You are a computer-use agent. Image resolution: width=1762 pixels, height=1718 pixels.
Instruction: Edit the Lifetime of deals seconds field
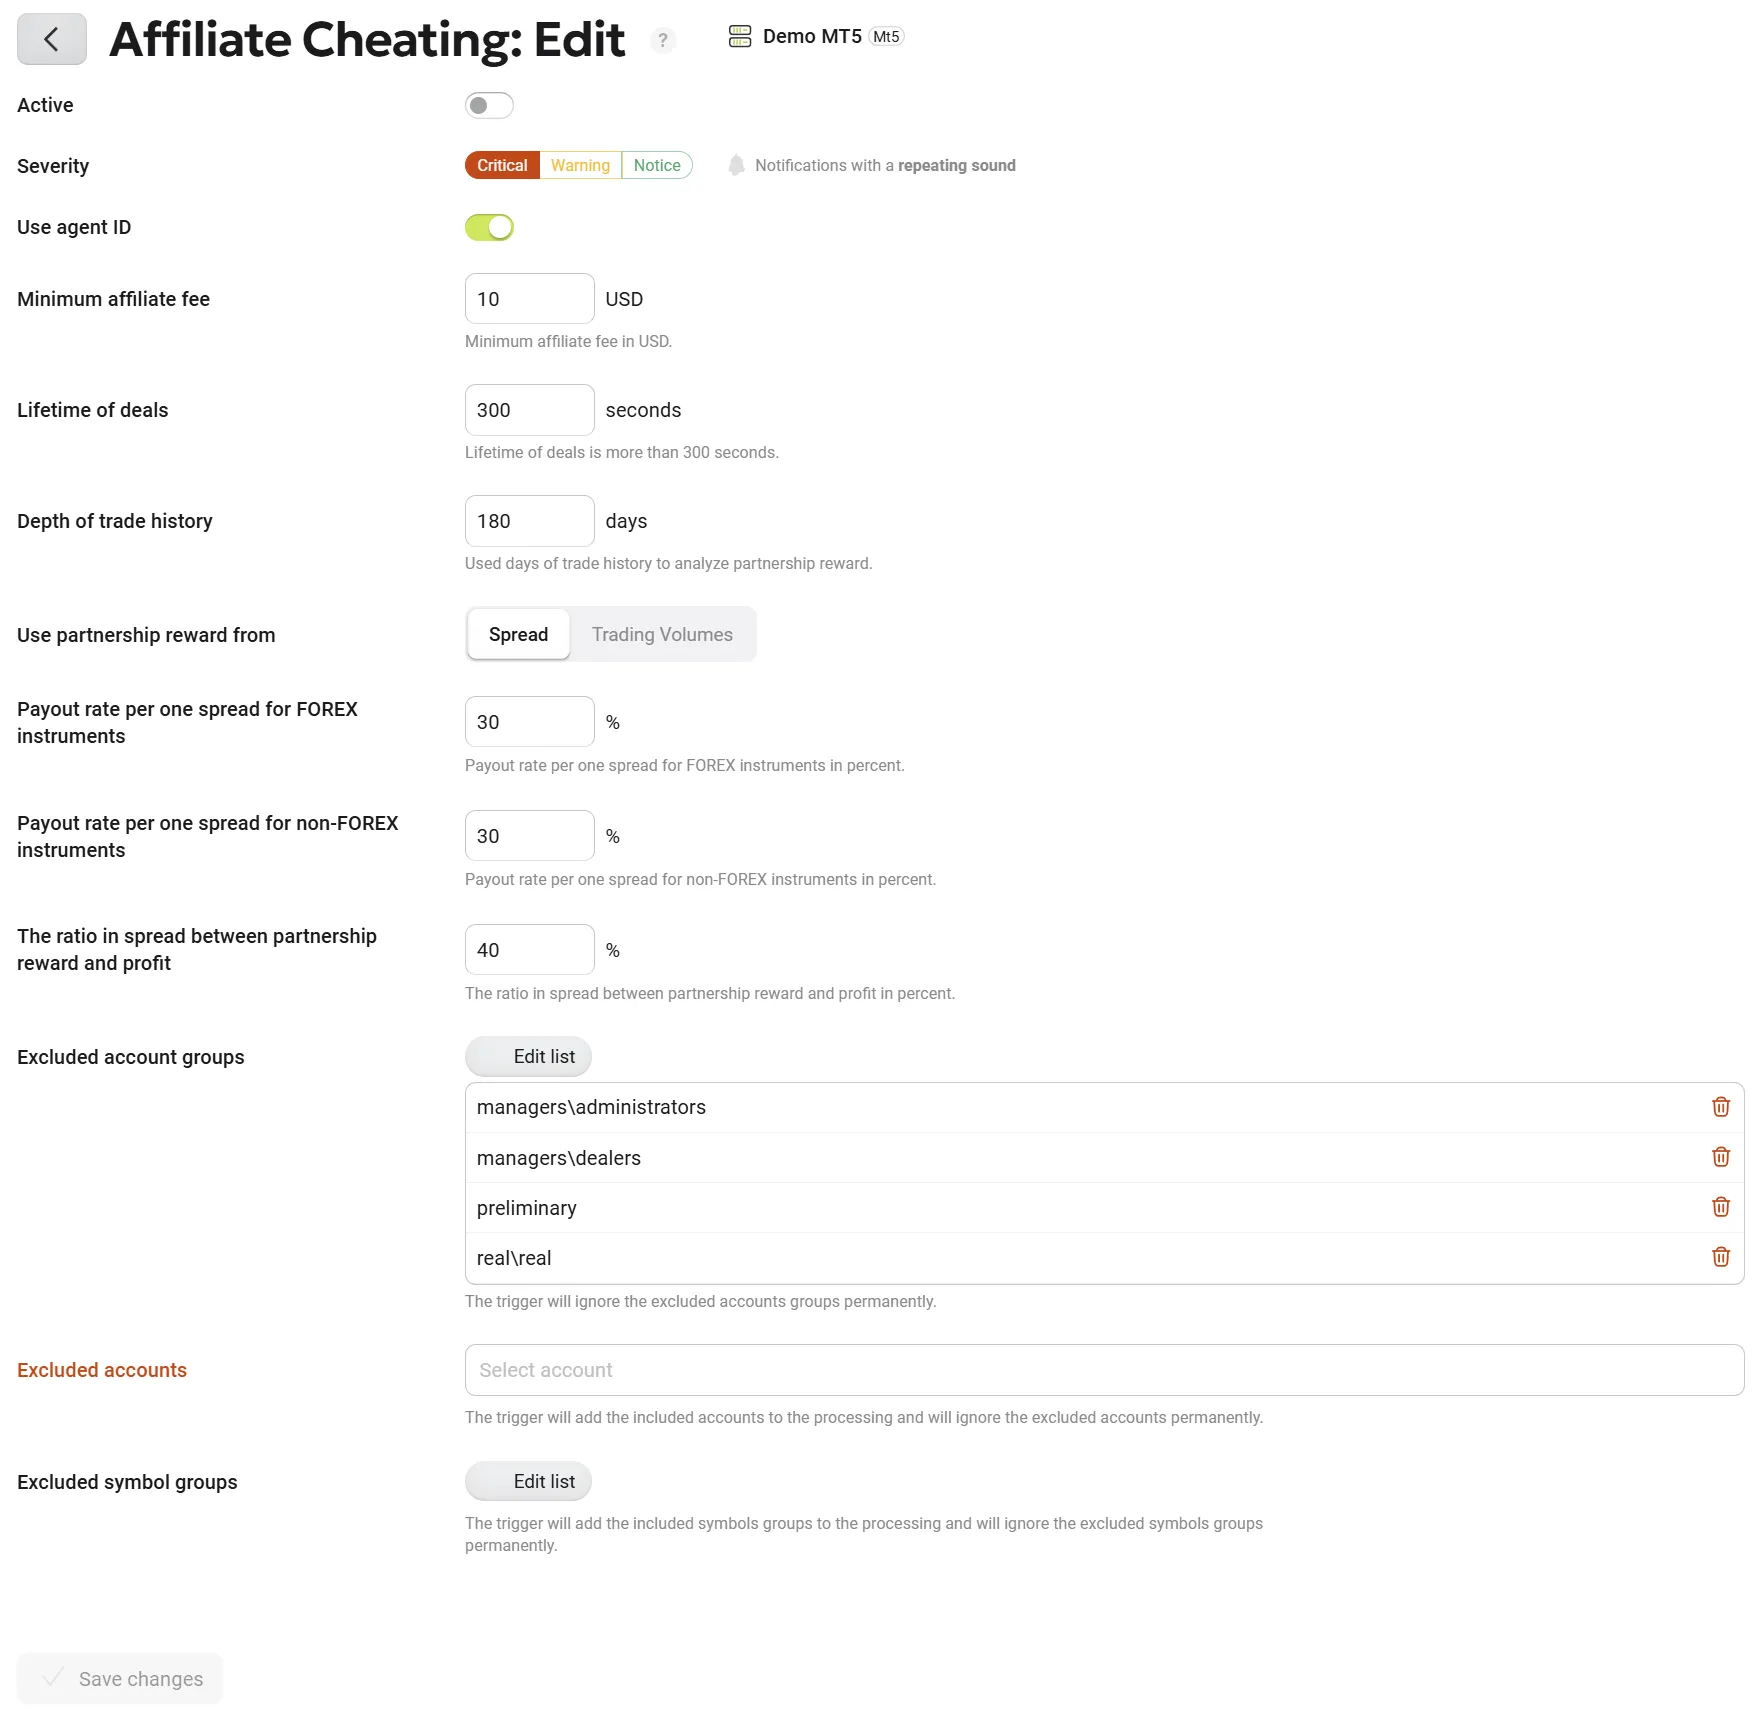coord(529,410)
